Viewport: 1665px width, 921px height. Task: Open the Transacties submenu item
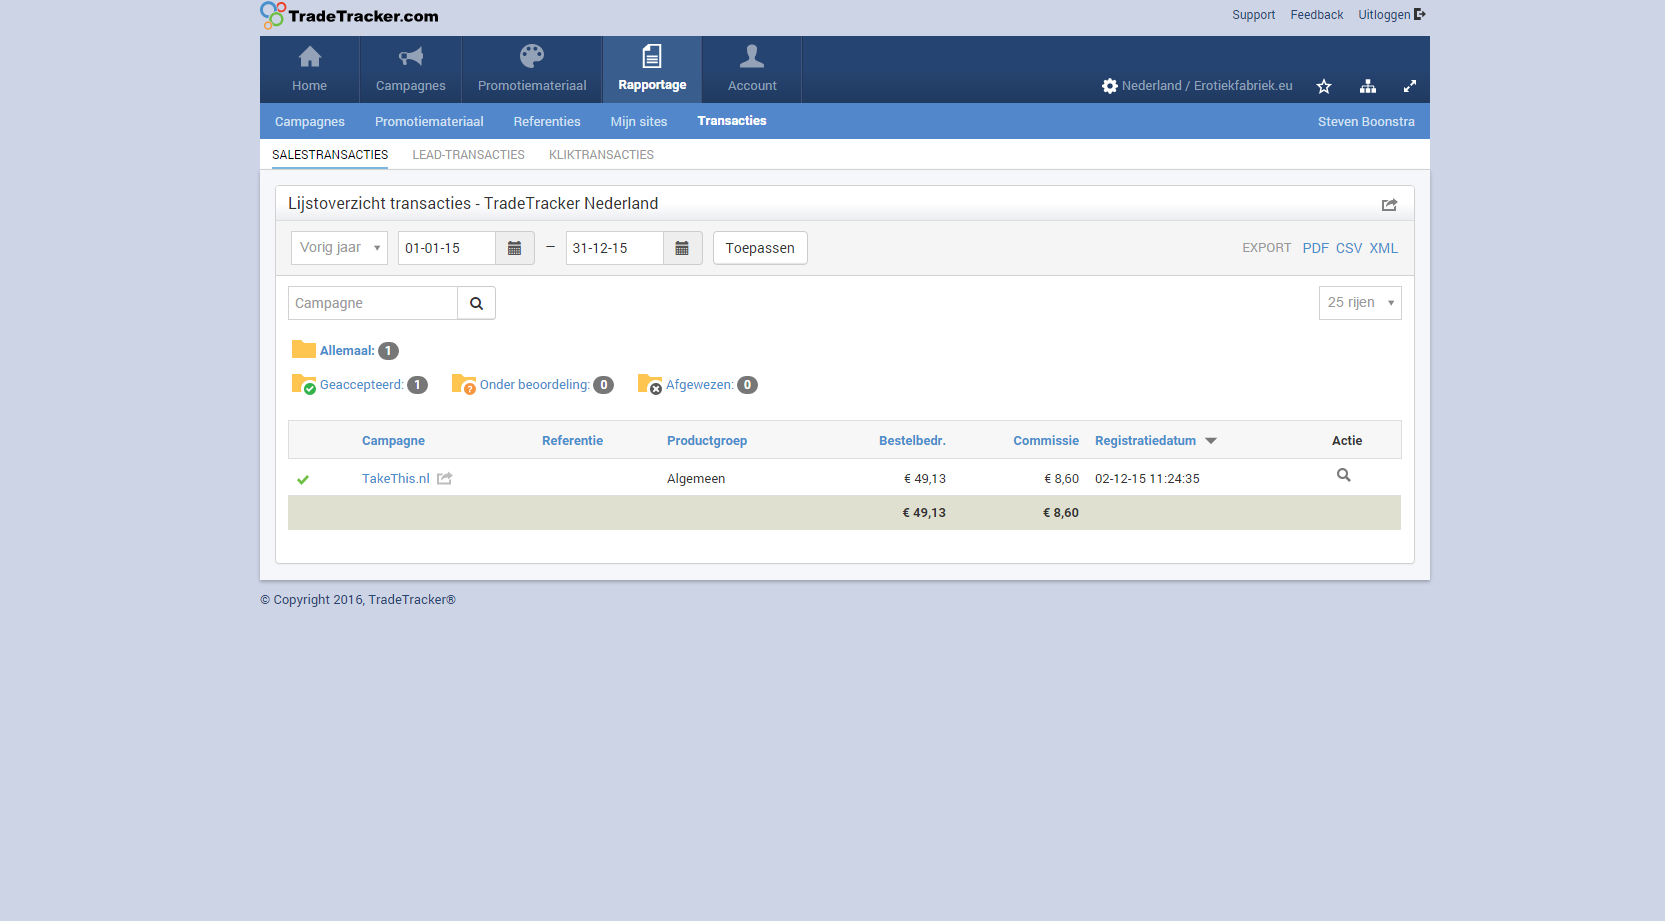[732, 121]
